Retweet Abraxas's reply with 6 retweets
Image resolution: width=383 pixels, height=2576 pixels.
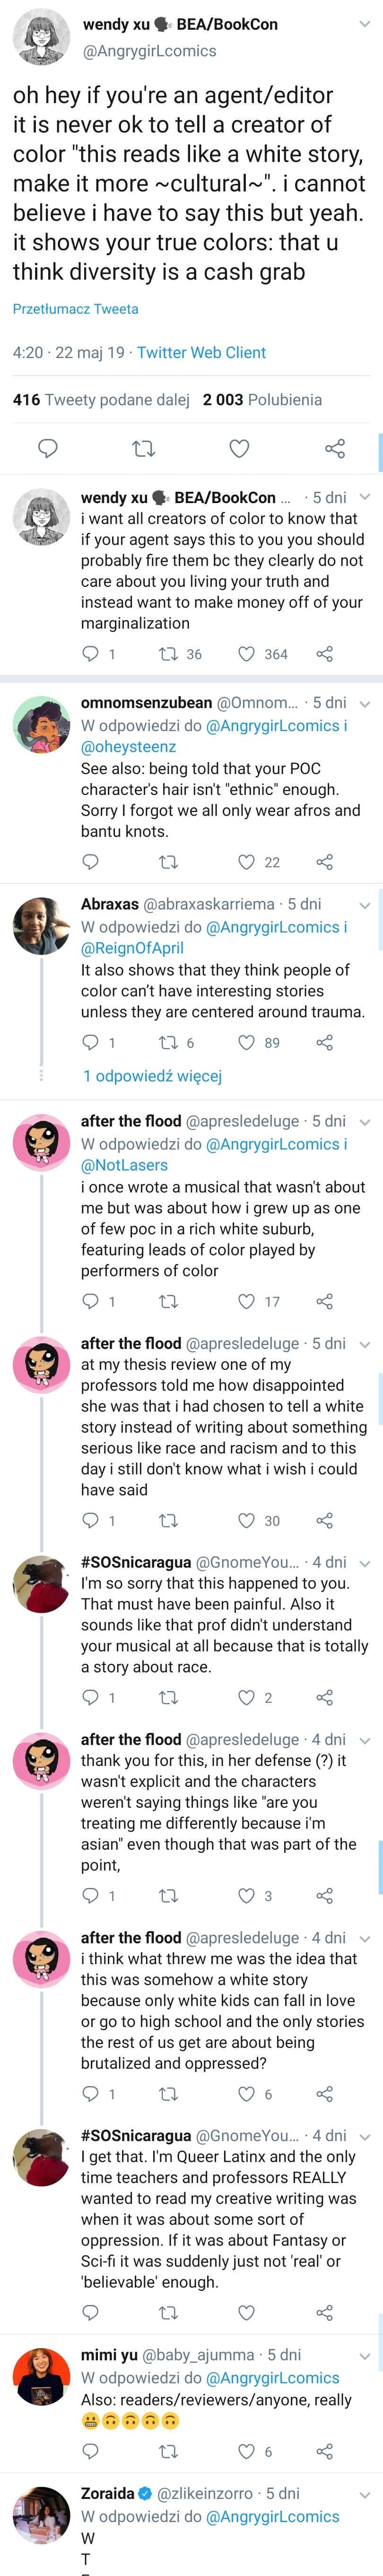point(169,1043)
